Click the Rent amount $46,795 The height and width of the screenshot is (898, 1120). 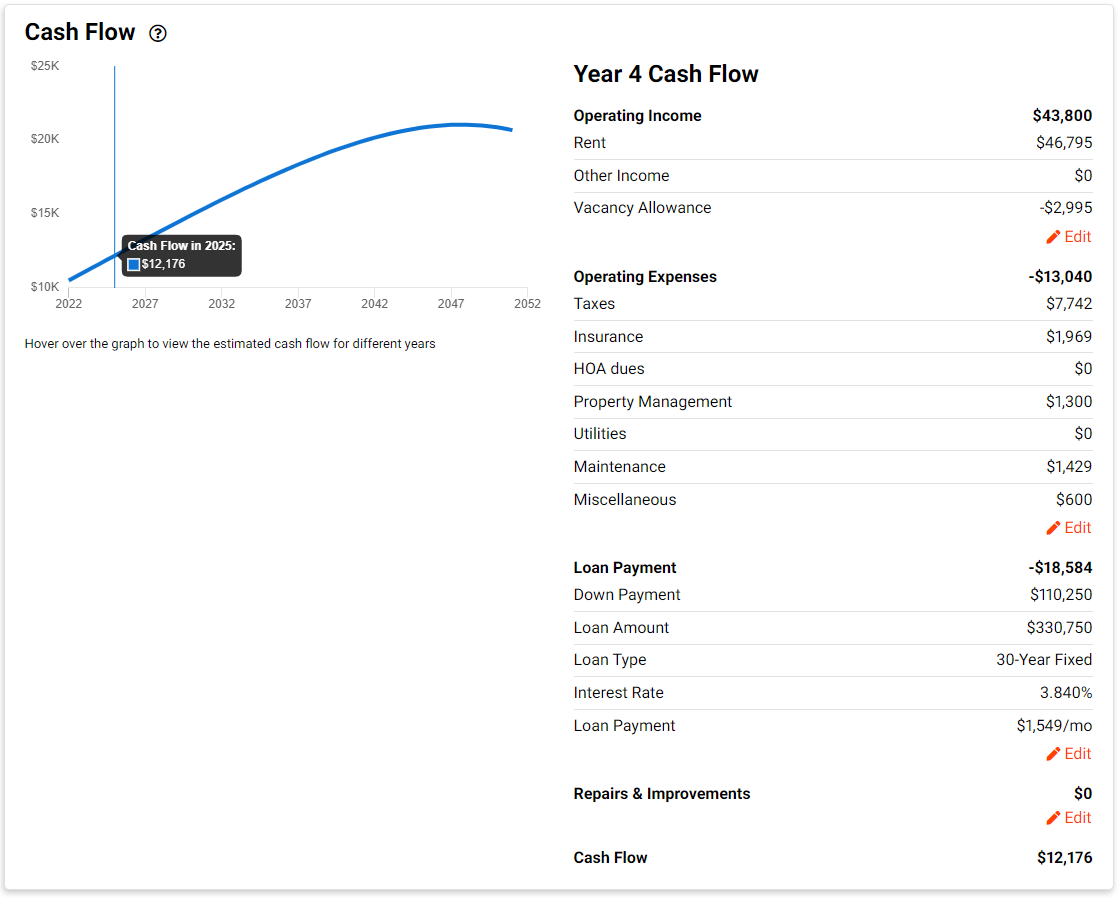pos(1064,143)
